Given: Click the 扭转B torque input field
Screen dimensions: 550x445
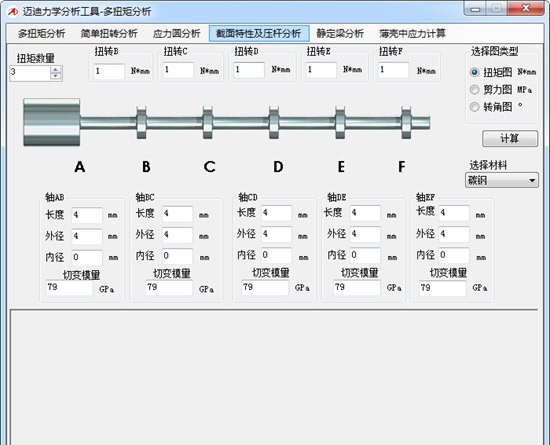Looking at the screenshot, I should [109, 71].
